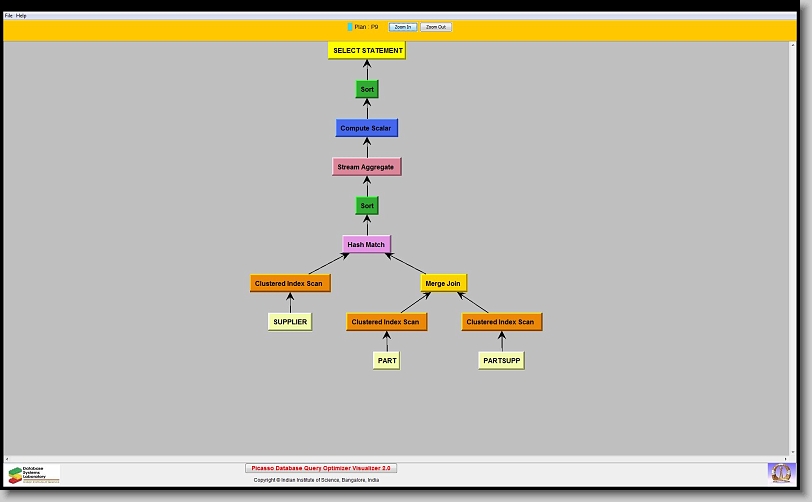Click the Picasso Database Query Optimizer Visualizer button

coord(321,468)
